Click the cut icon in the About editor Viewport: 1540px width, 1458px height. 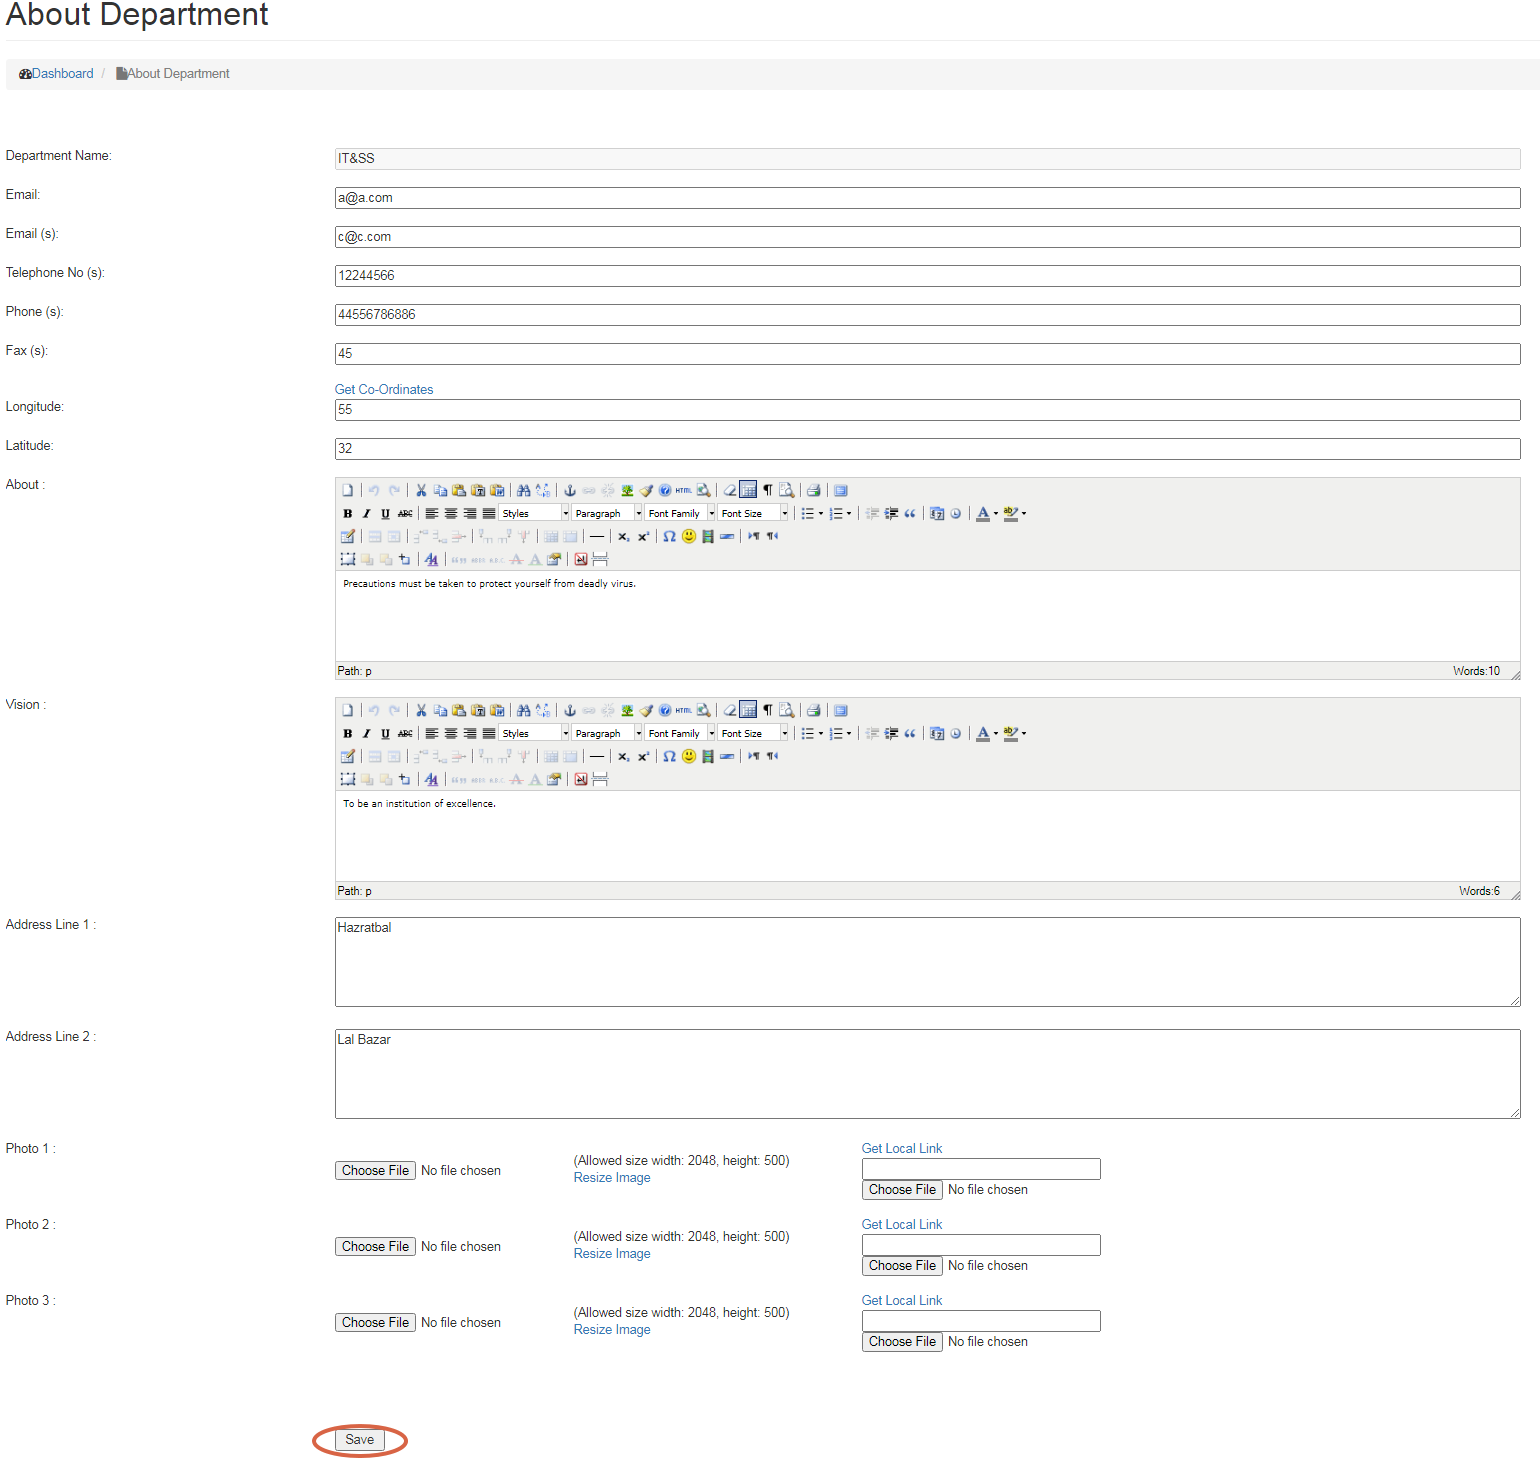pos(421,490)
